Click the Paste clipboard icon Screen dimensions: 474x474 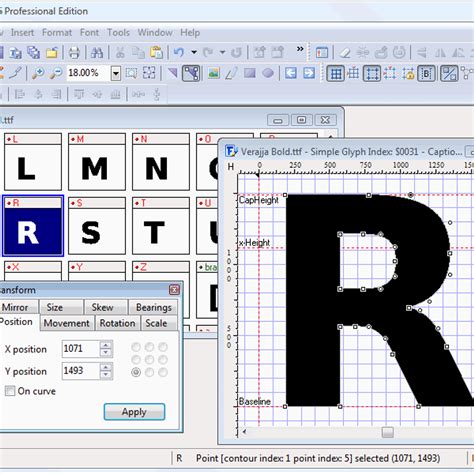(x=156, y=53)
